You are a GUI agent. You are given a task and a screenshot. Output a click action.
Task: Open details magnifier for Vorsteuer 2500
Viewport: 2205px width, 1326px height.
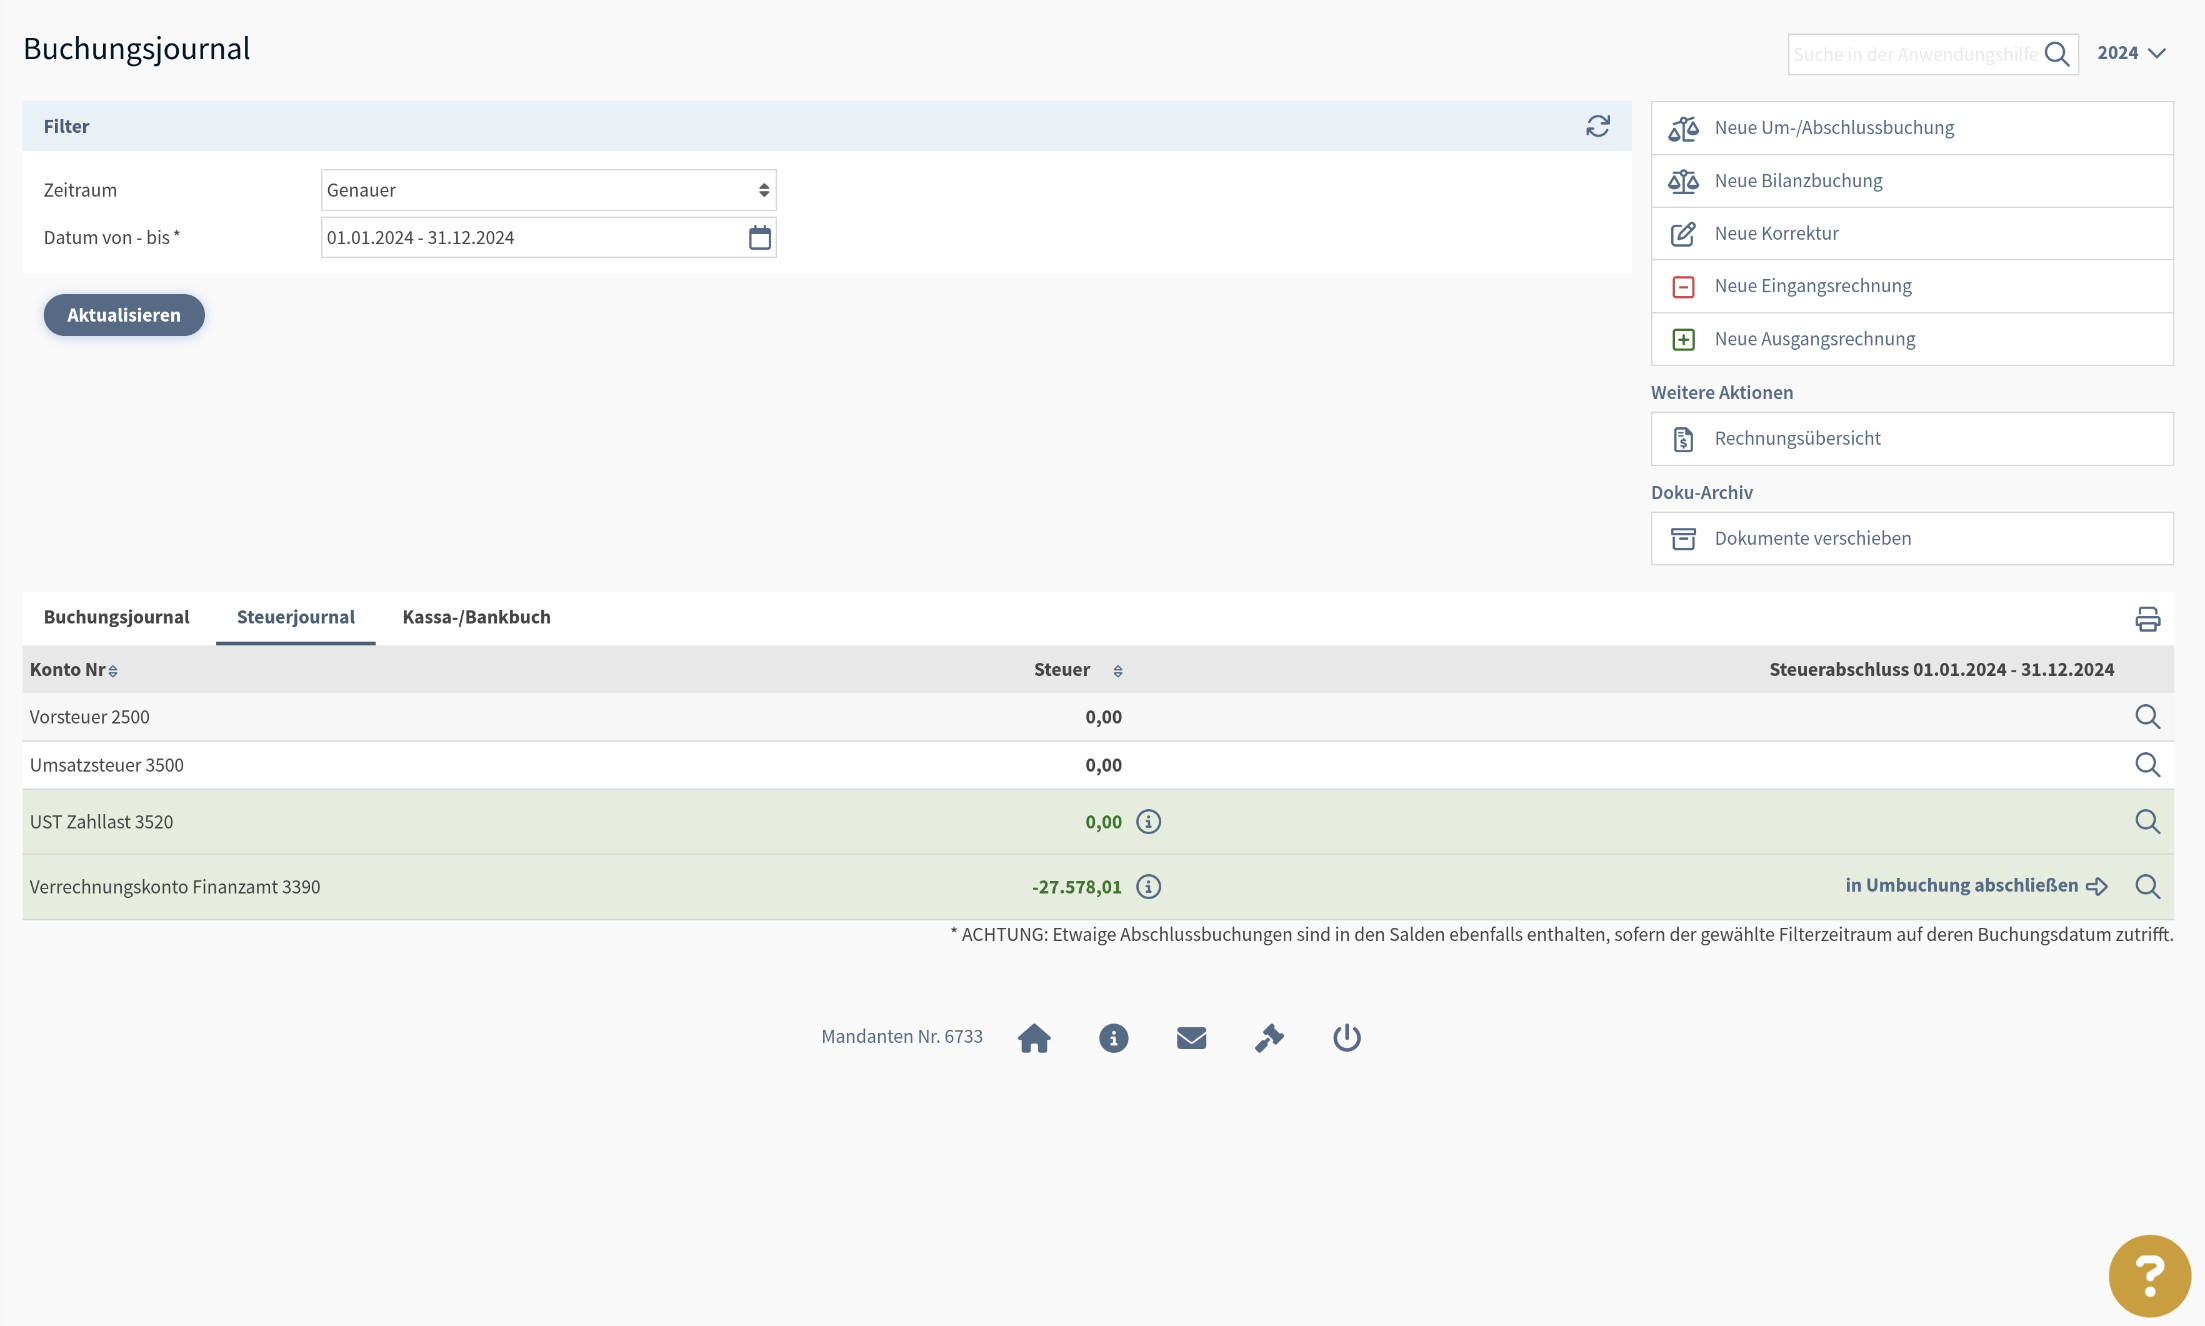(2147, 717)
